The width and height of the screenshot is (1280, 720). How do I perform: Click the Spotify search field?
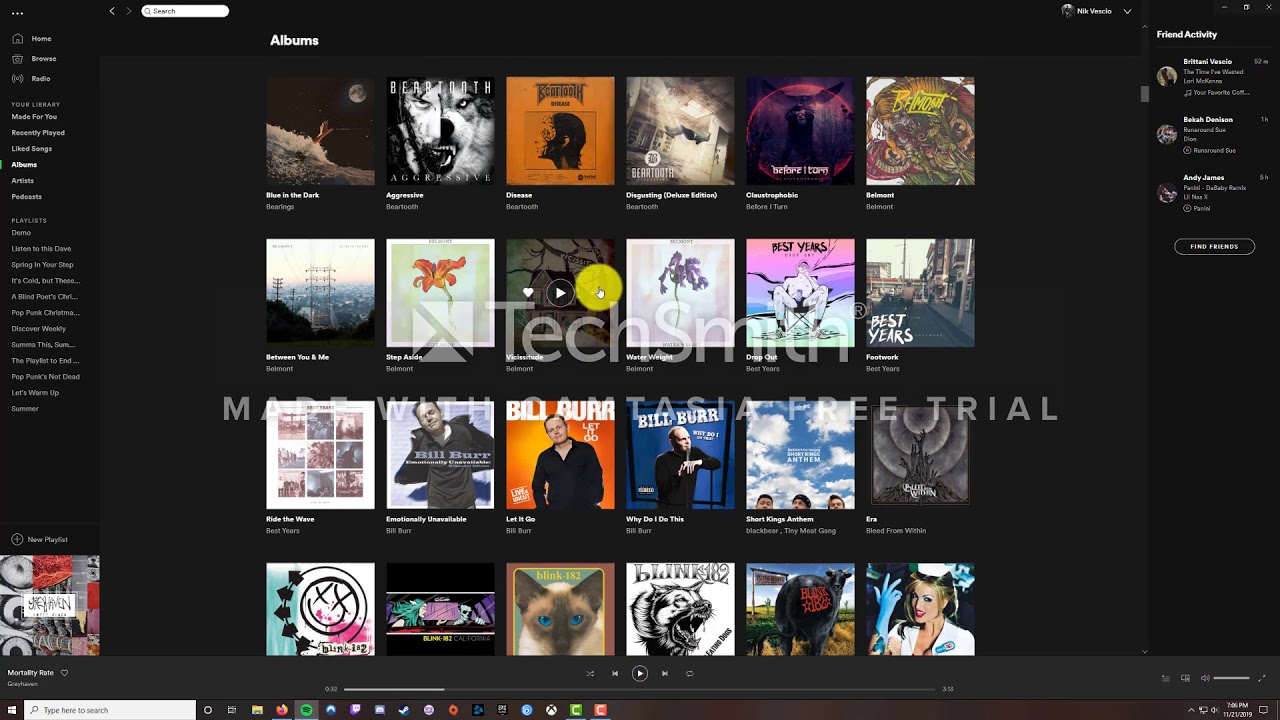click(185, 11)
